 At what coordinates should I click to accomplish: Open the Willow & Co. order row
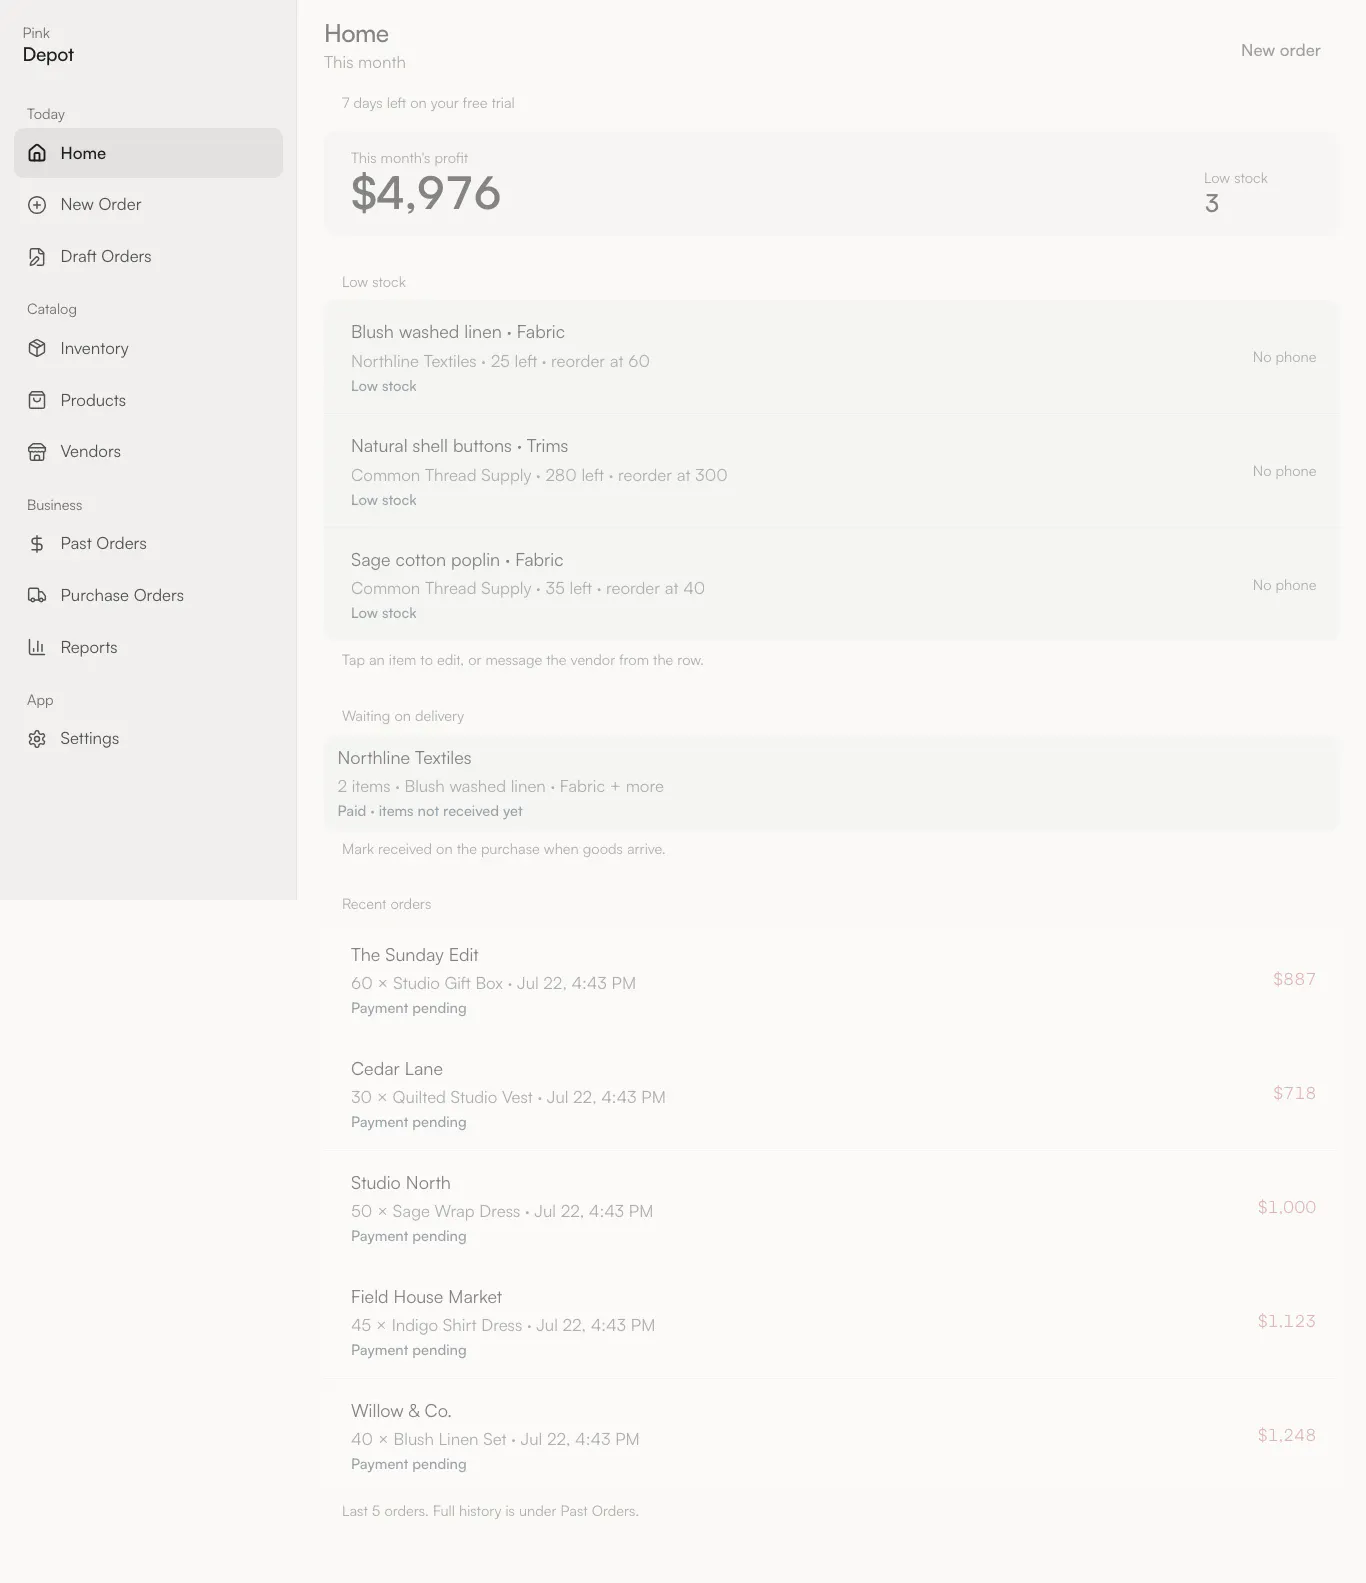(831, 1436)
